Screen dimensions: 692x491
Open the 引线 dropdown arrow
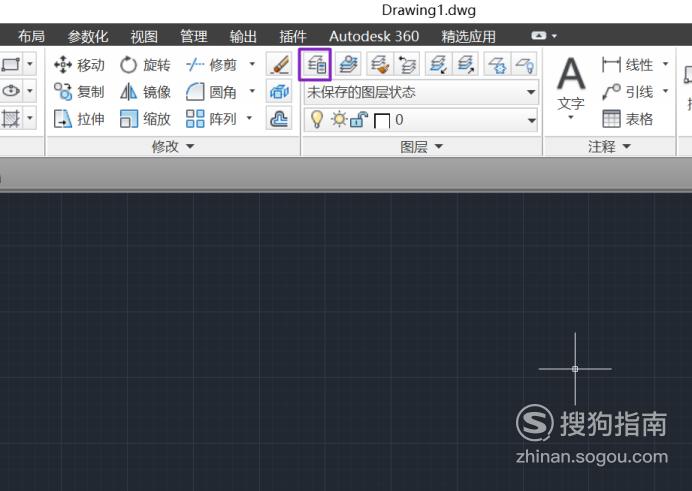coord(665,91)
